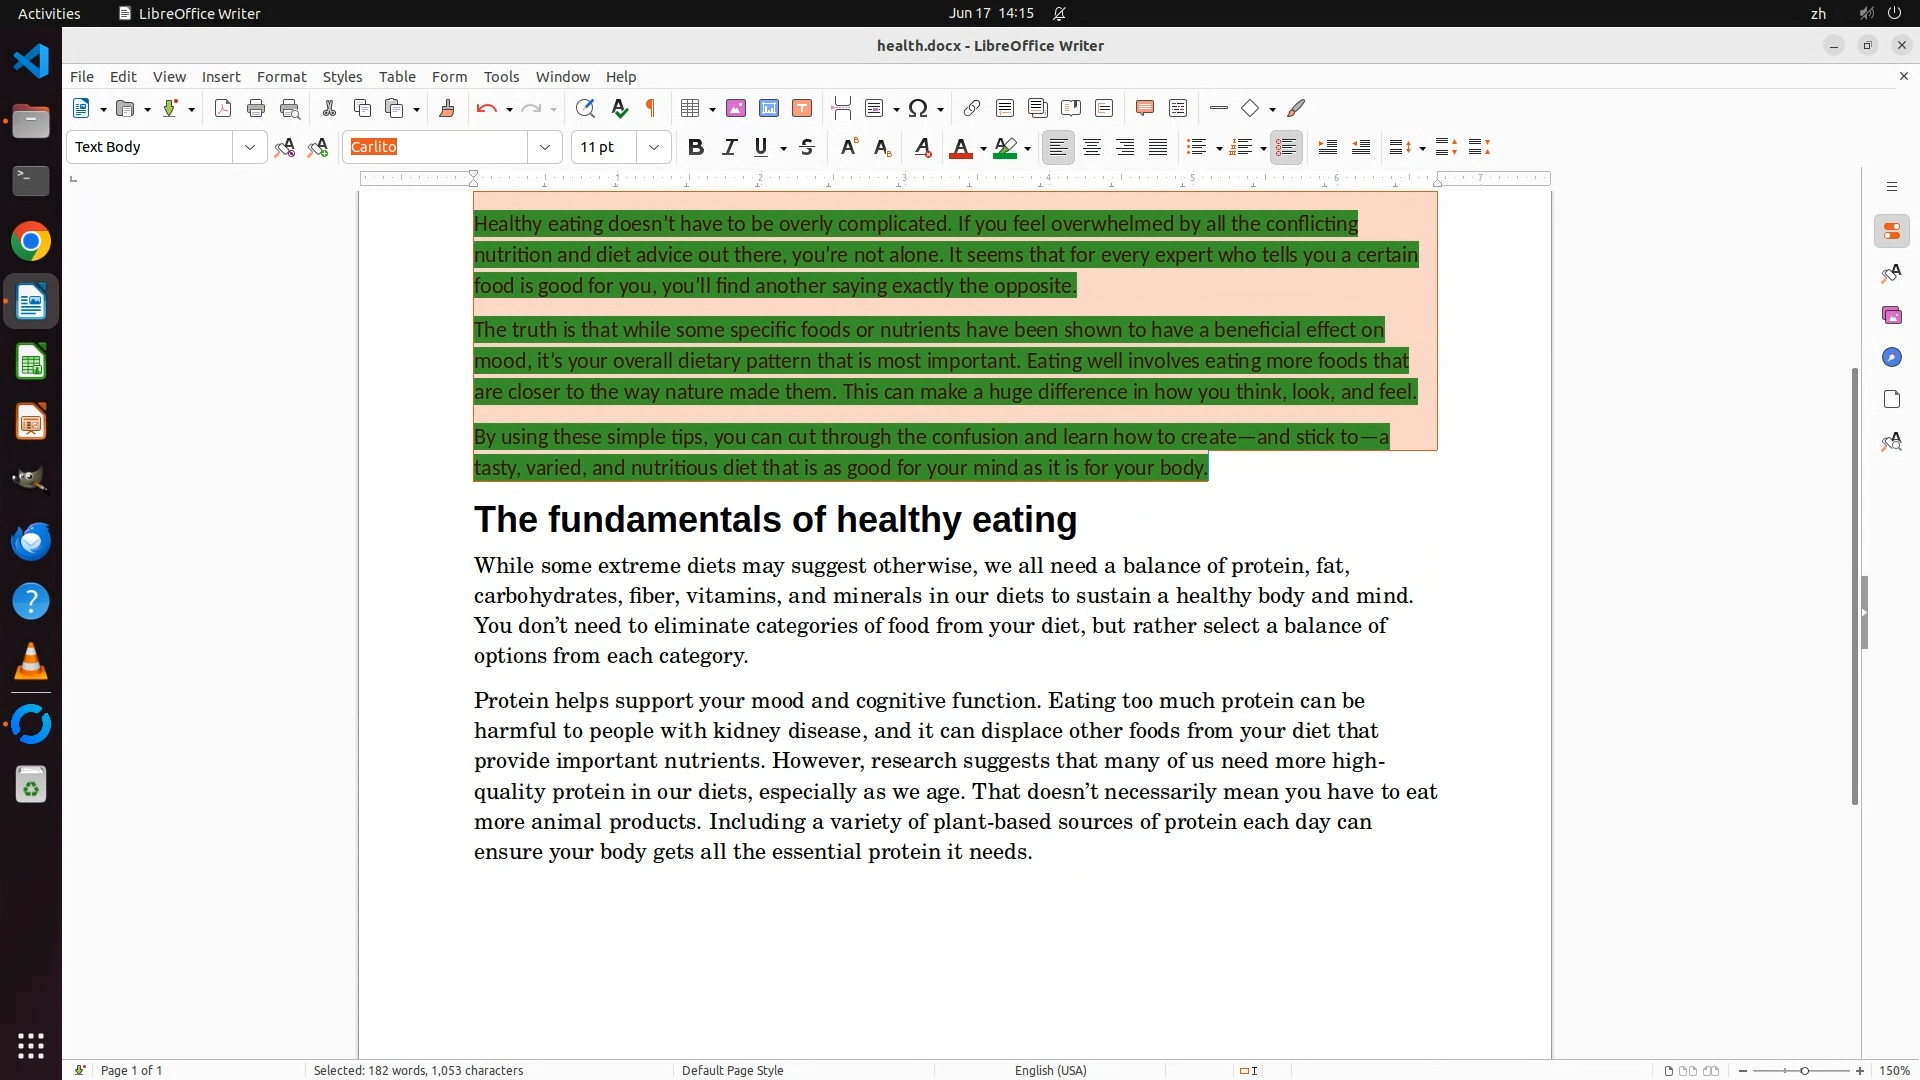Click the Export as PDF icon
This screenshot has height=1080, width=1920.
(x=223, y=109)
